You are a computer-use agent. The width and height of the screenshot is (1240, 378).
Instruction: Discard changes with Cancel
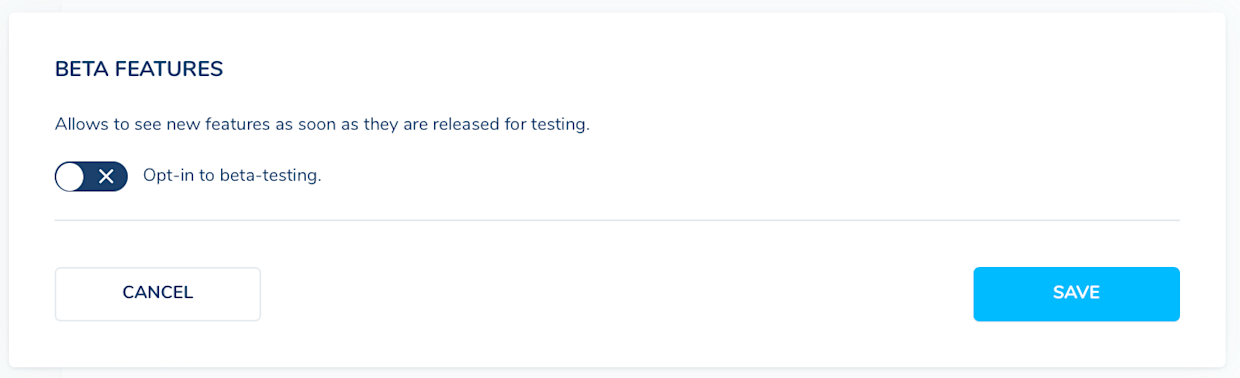(158, 294)
